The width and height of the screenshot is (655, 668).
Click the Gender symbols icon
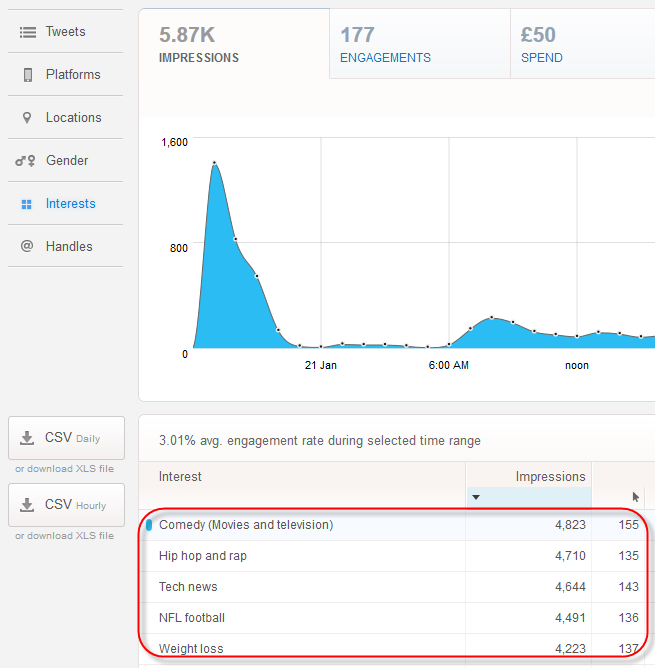[x=27, y=161]
